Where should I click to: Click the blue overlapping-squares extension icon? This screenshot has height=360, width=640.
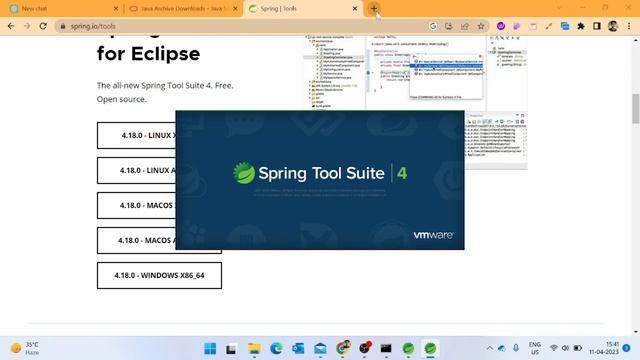[x=565, y=26]
